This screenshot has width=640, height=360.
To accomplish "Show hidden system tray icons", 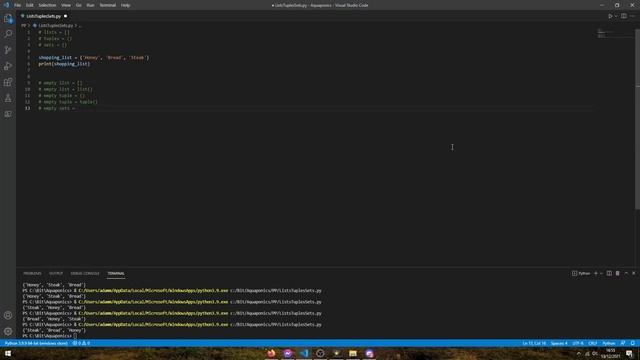I will [578, 353].
